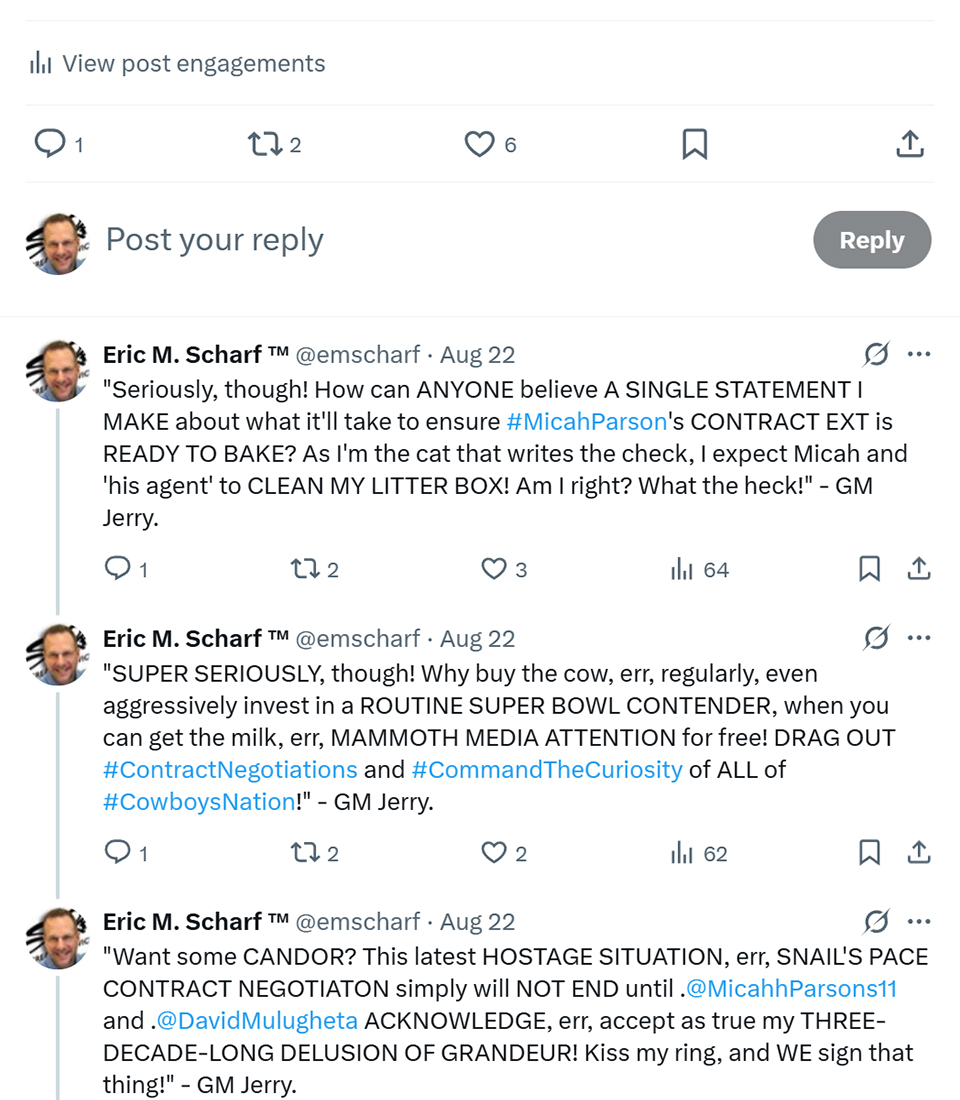Open more options on the first reply
960x1100 pixels.
click(919, 354)
